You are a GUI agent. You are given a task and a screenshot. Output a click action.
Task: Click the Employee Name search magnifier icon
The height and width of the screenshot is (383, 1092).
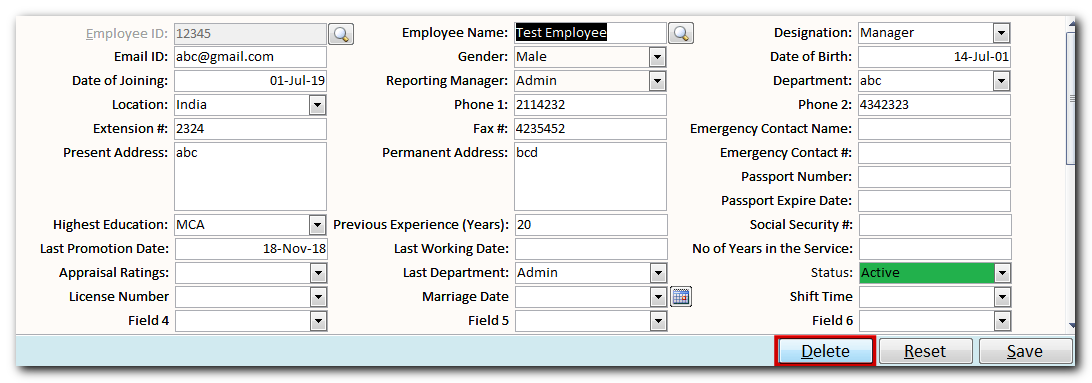point(681,33)
